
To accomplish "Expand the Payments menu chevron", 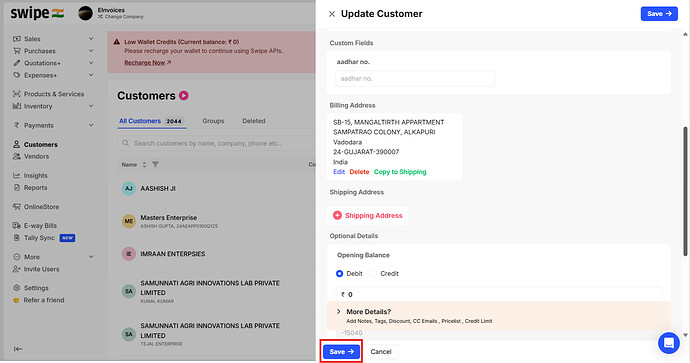I will click(x=91, y=125).
